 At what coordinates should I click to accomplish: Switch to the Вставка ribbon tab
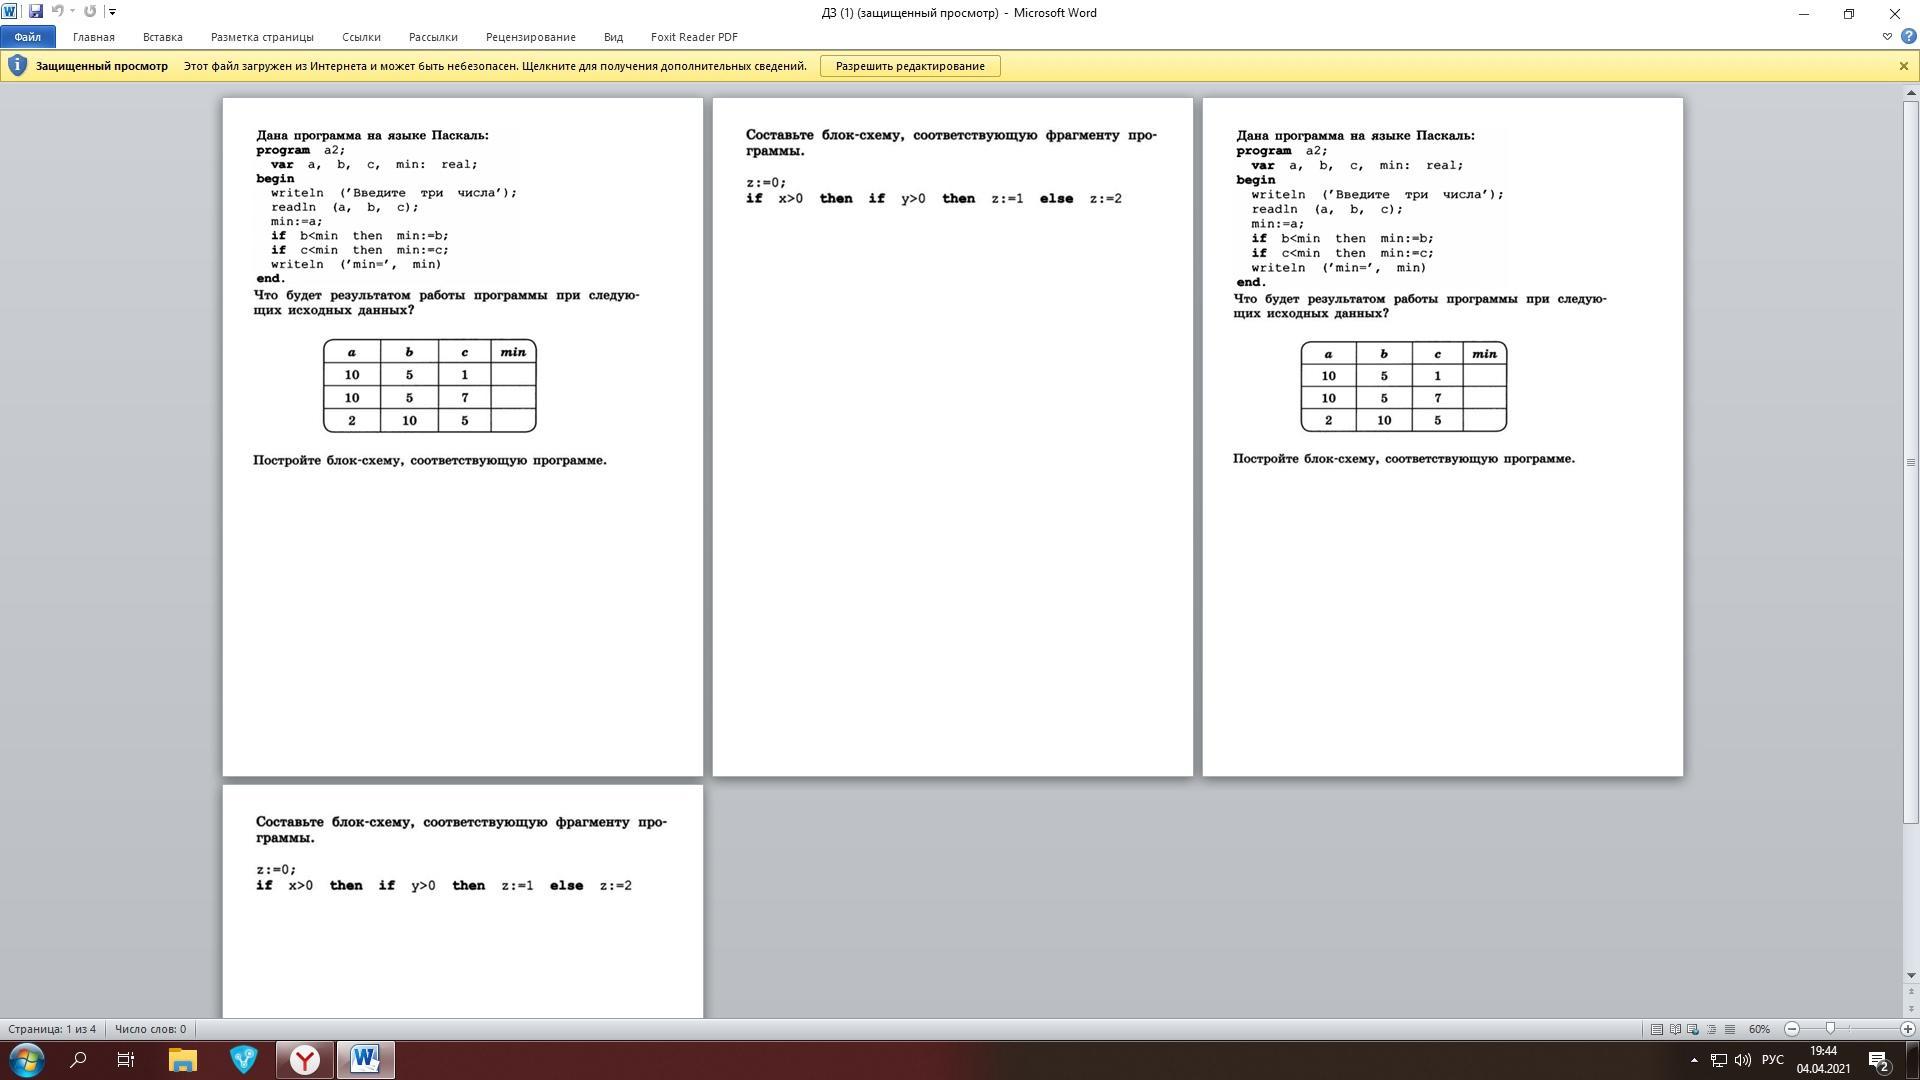pos(162,37)
